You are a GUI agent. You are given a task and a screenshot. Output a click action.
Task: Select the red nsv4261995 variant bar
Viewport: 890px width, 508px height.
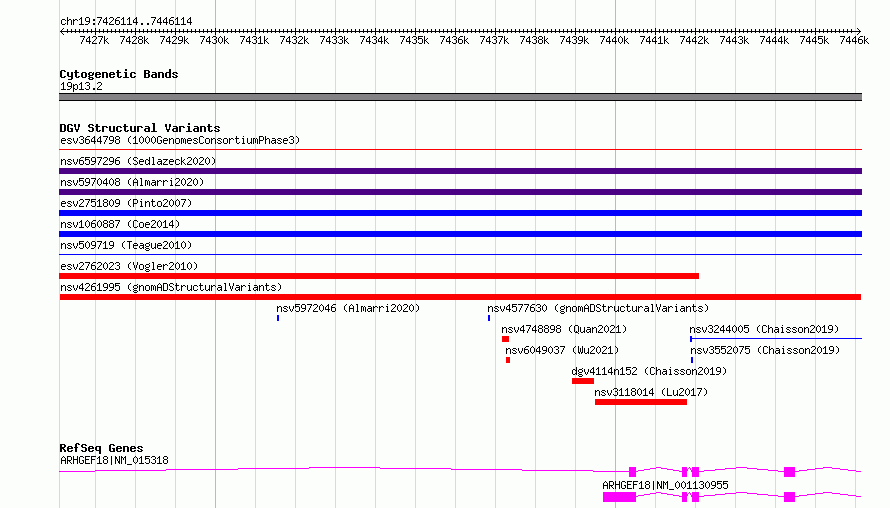[x=460, y=297]
